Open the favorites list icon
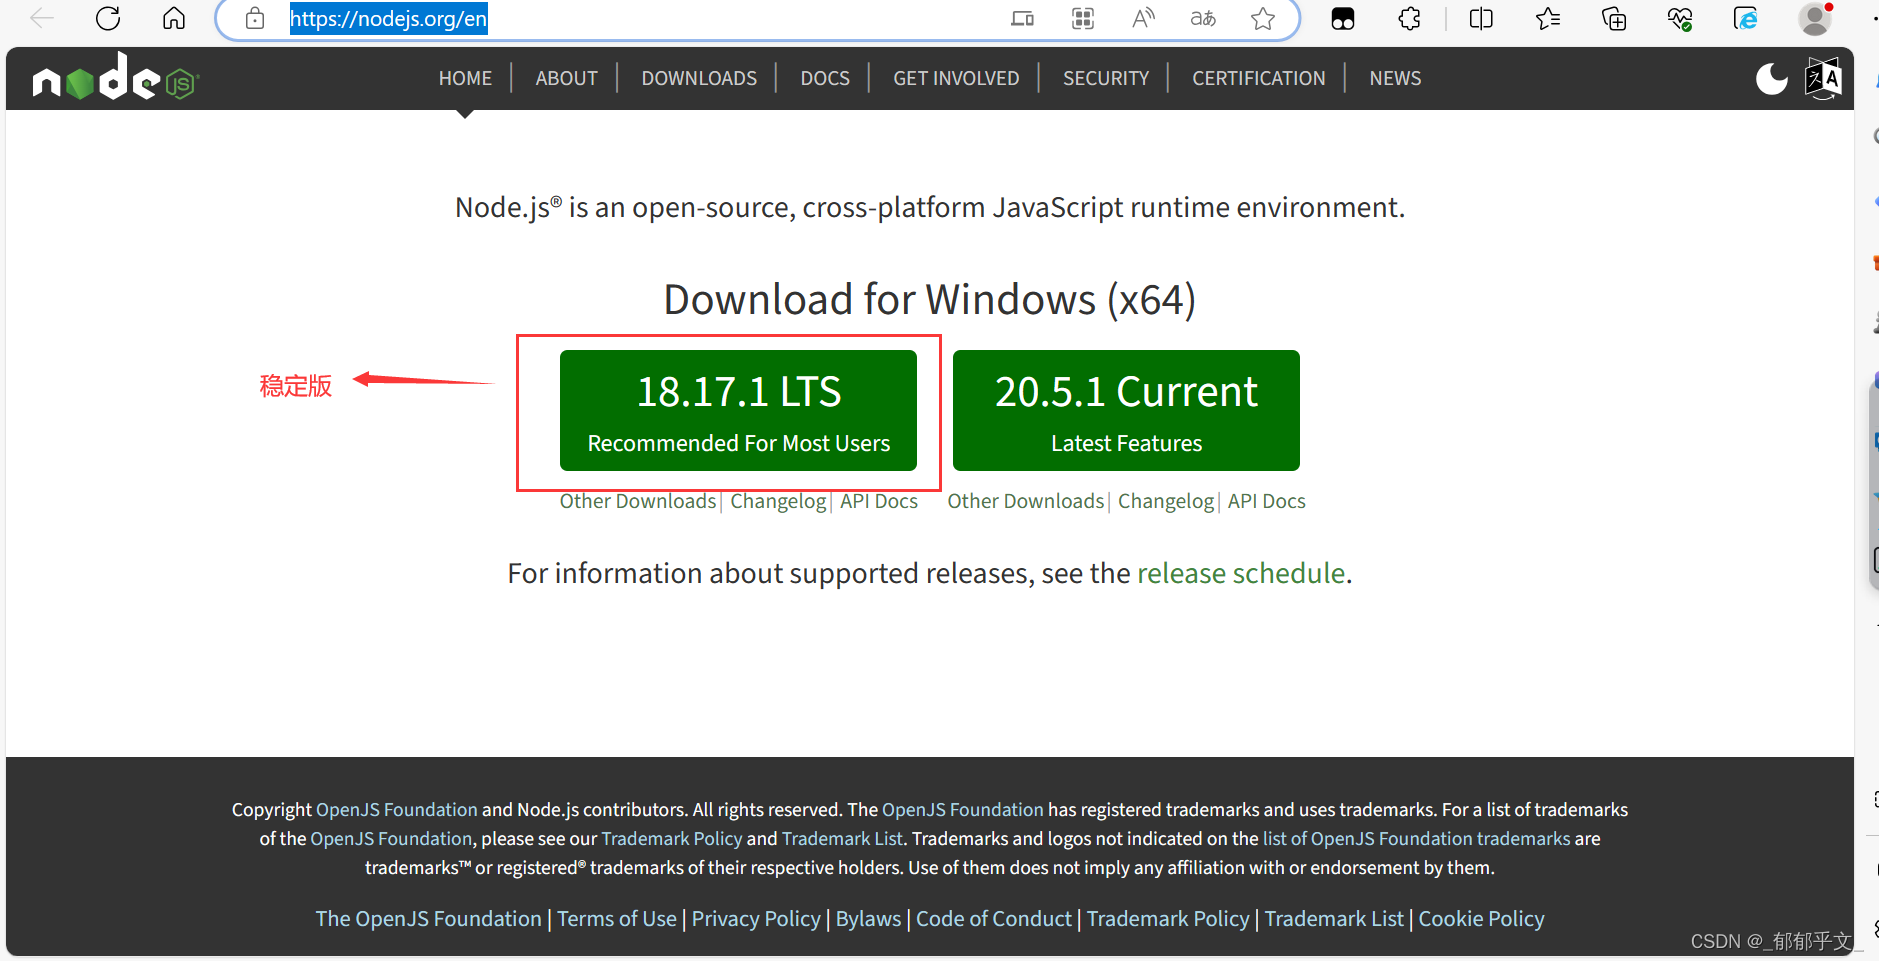 (x=1549, y=18)
